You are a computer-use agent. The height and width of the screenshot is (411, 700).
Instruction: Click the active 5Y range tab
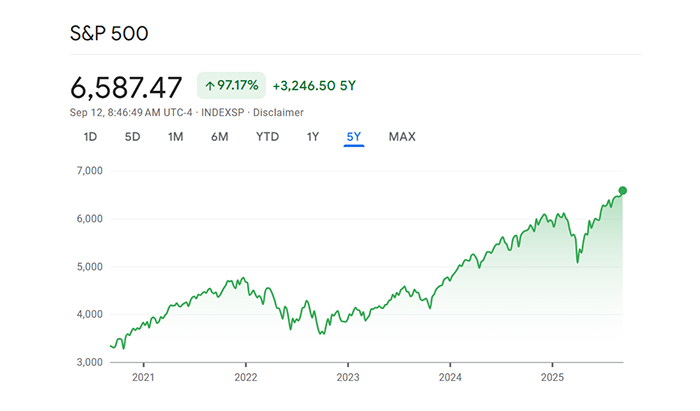pos(354,137)
